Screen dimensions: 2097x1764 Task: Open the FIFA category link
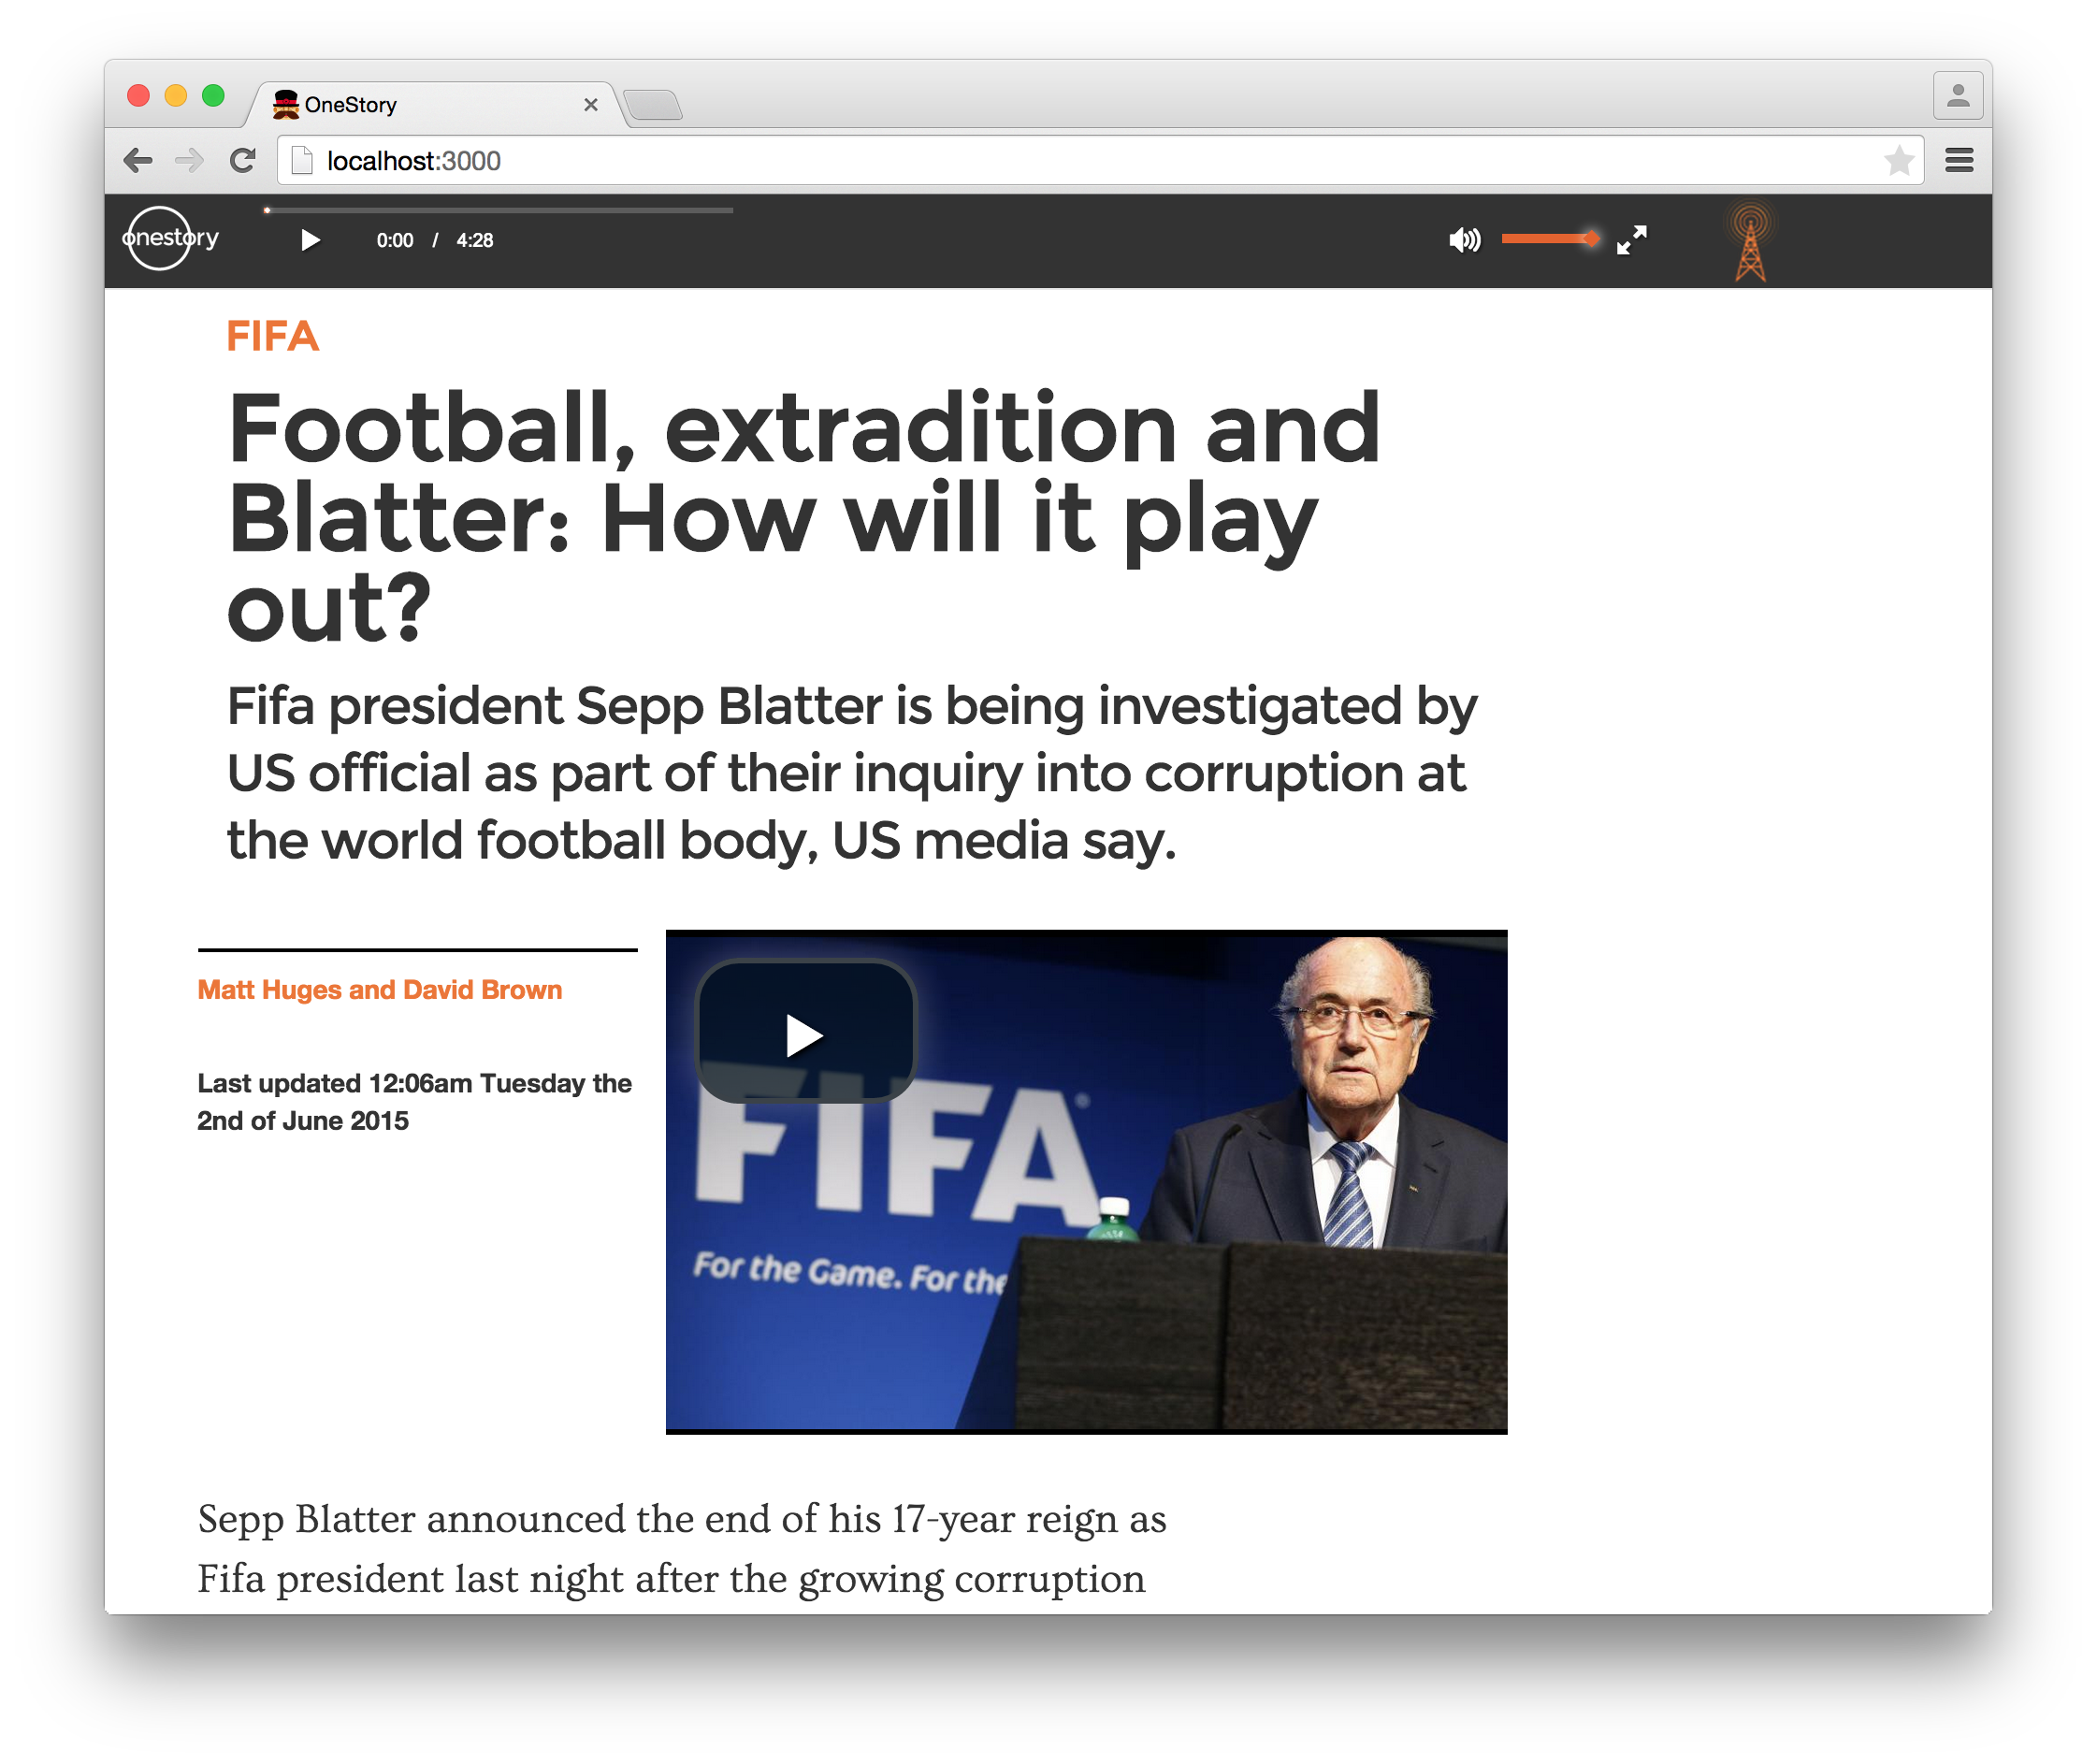[272, 336]
